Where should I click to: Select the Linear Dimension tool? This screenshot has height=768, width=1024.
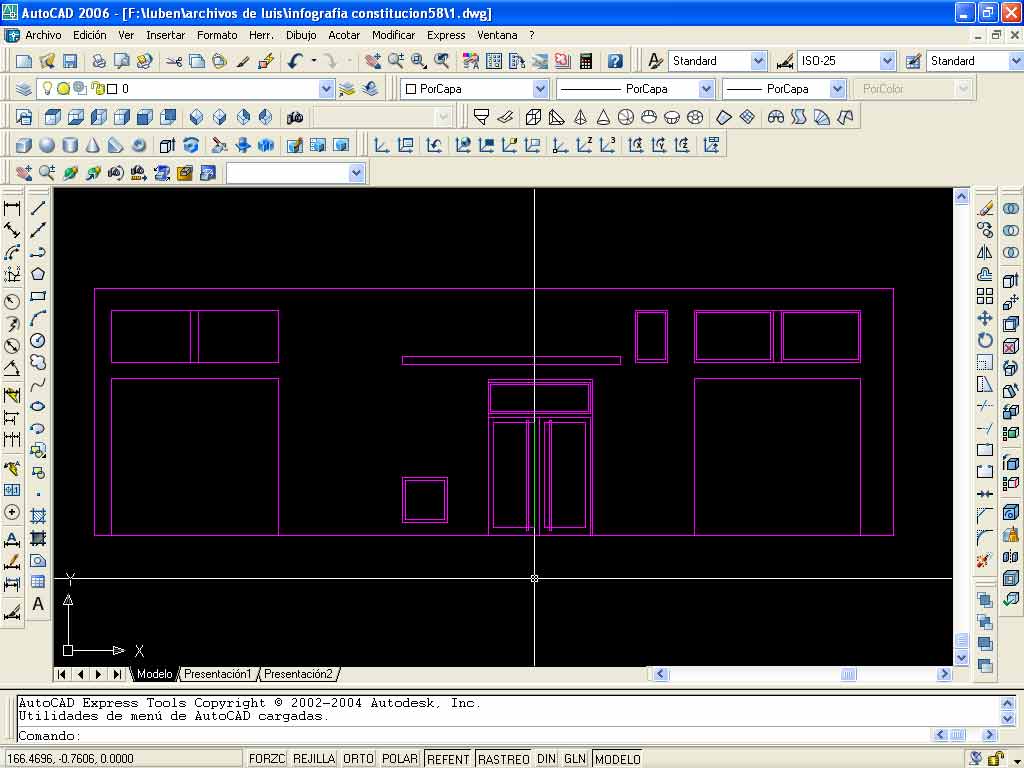tap(12, 208)
